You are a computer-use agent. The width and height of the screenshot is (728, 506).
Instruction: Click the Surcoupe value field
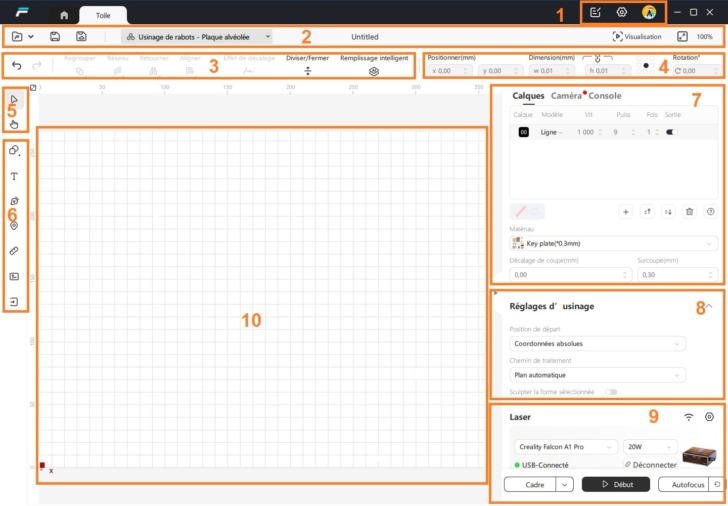(x=677, y=274)
